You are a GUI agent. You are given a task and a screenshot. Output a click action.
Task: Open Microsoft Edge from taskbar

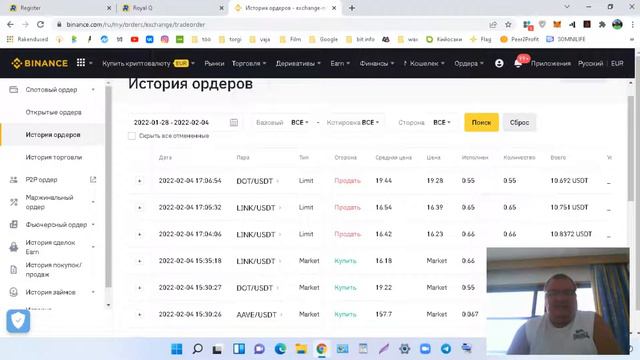[x=280, y=349]
